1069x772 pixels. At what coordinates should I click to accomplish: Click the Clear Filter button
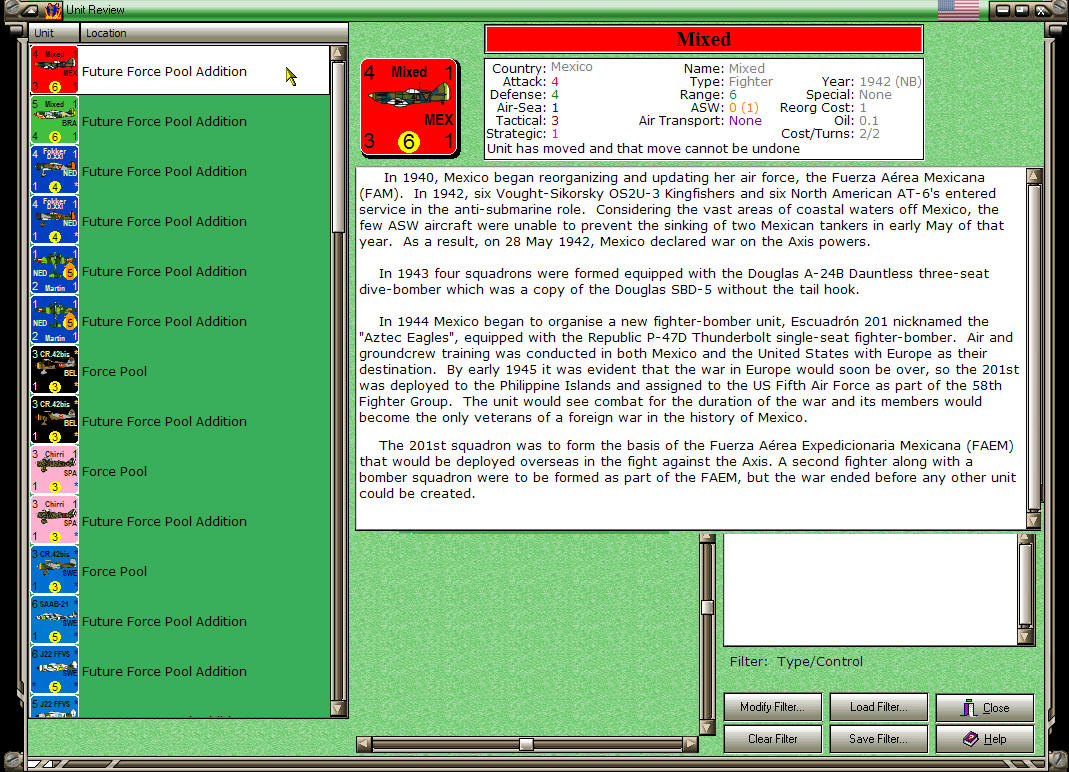772,739
